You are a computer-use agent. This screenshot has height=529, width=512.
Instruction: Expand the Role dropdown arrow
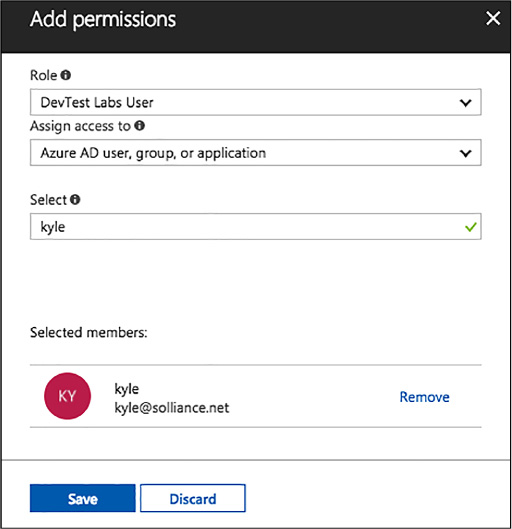pos(465,103)
